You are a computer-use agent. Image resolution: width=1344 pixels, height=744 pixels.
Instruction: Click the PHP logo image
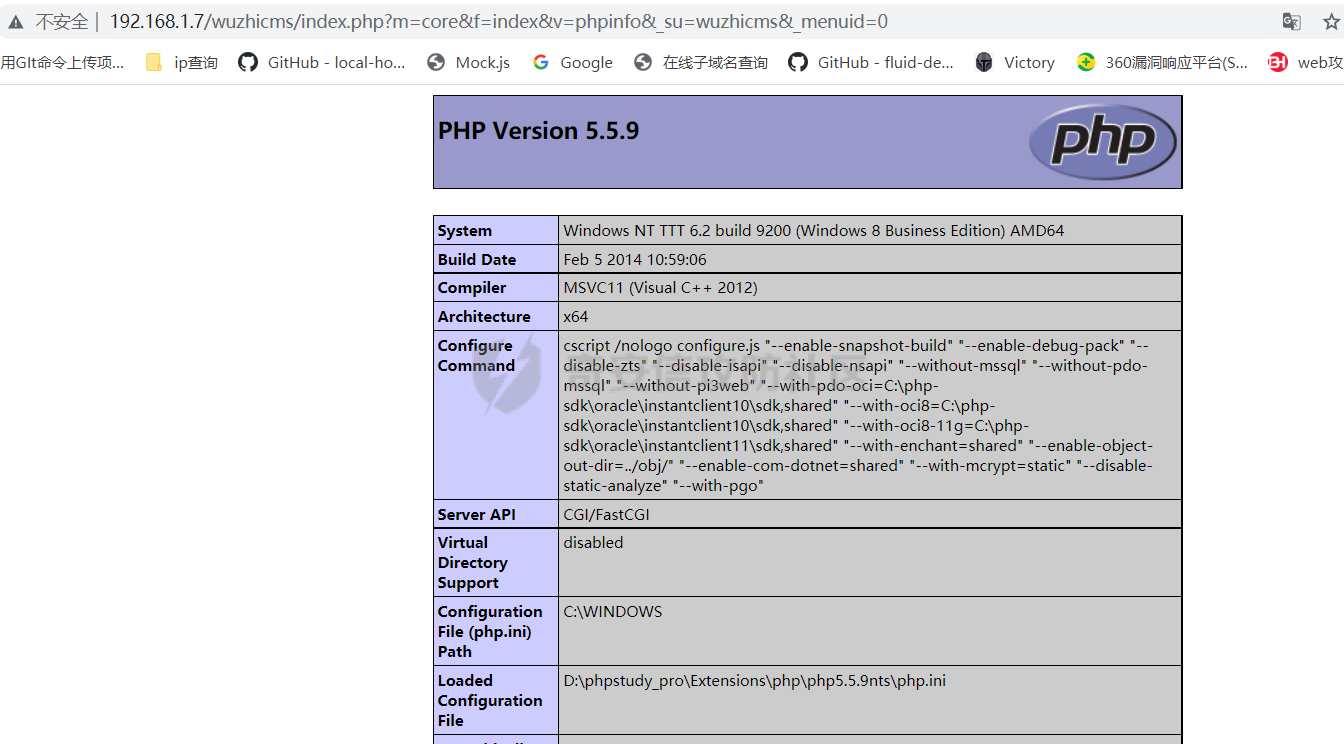coord(1103,142)
